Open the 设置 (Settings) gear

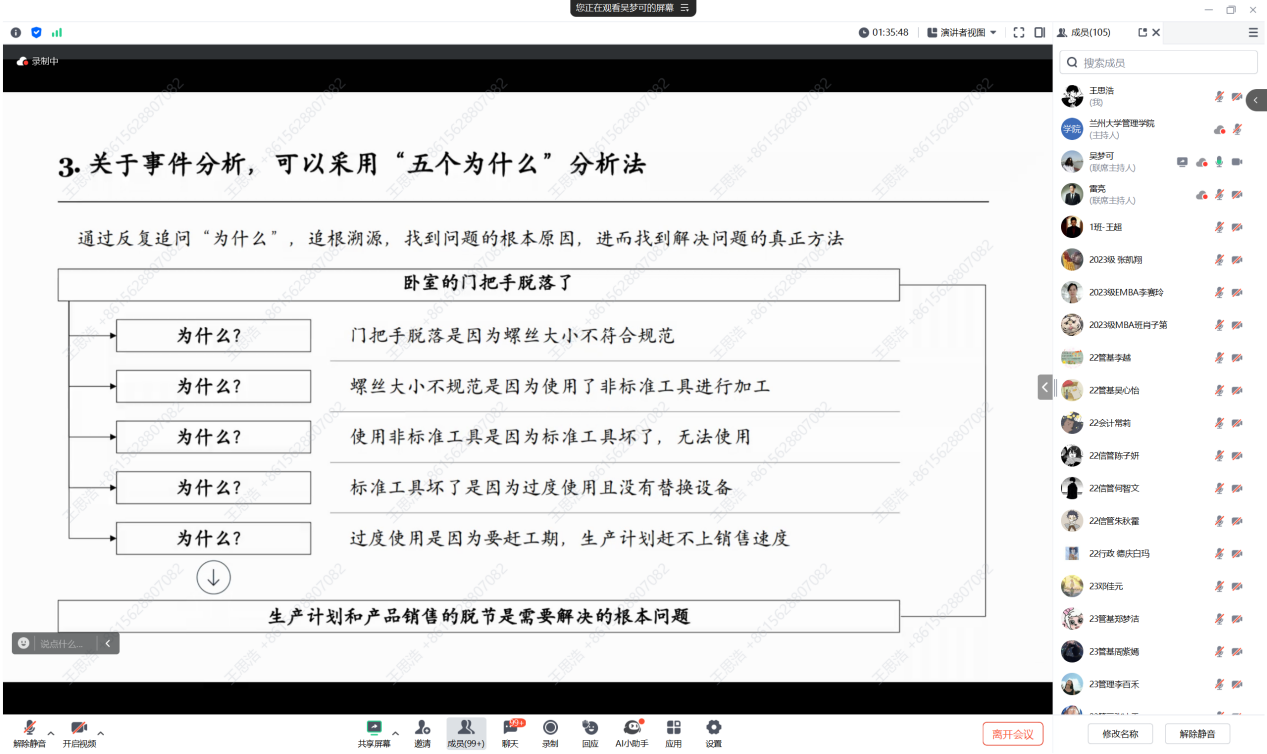(x=713, y=732)
